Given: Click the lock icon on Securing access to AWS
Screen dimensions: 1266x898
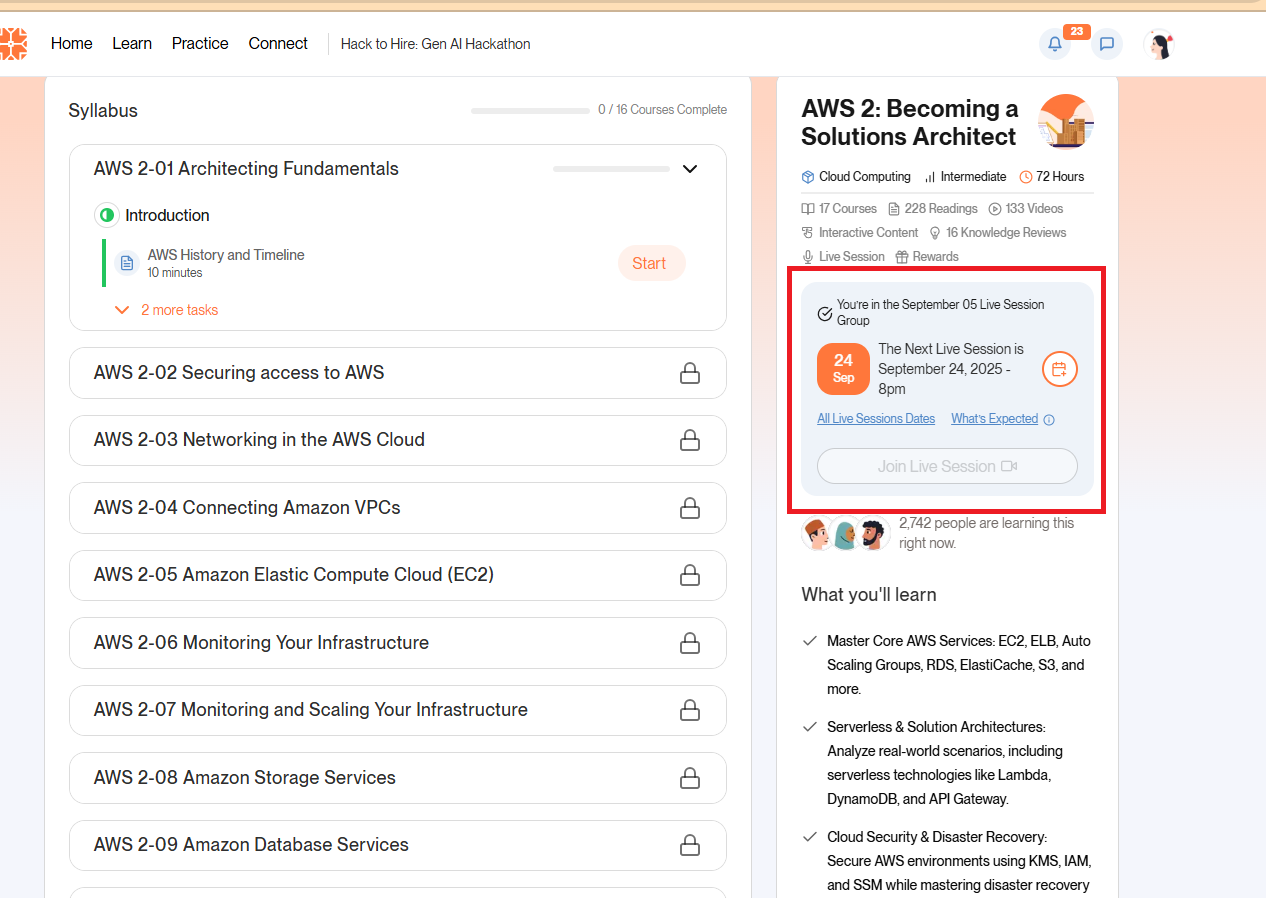Looking at the screenshot, I should point(689,373).
